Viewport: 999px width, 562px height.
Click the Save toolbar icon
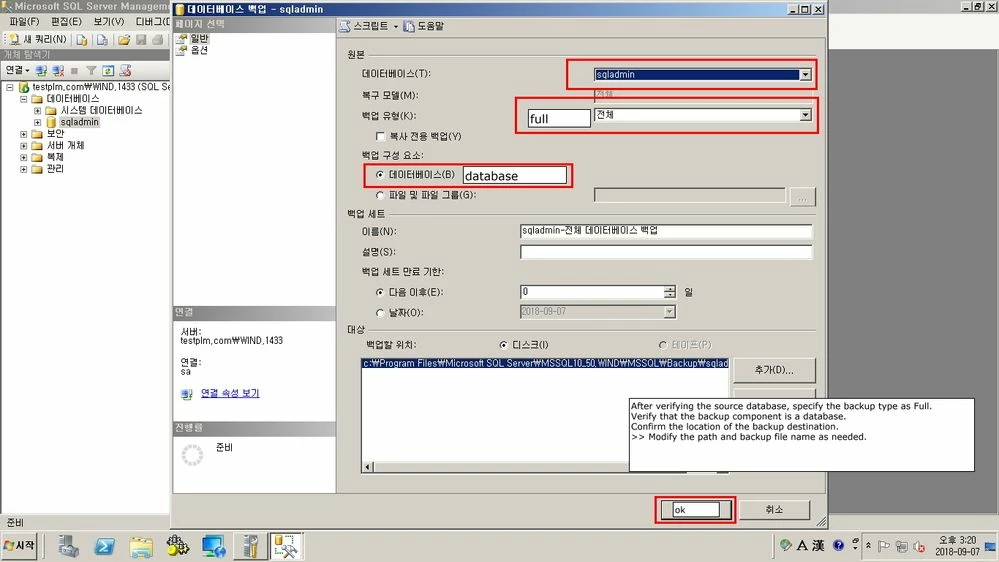[141, 40]
